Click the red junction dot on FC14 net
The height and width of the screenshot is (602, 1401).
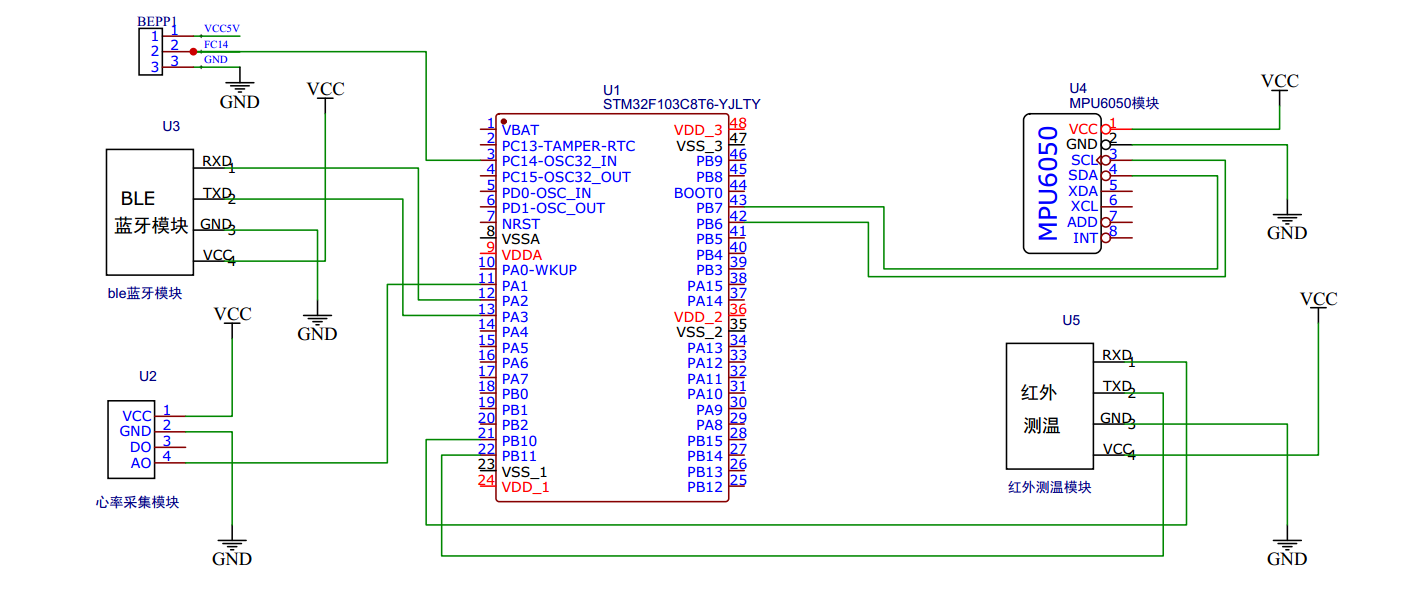193,51
